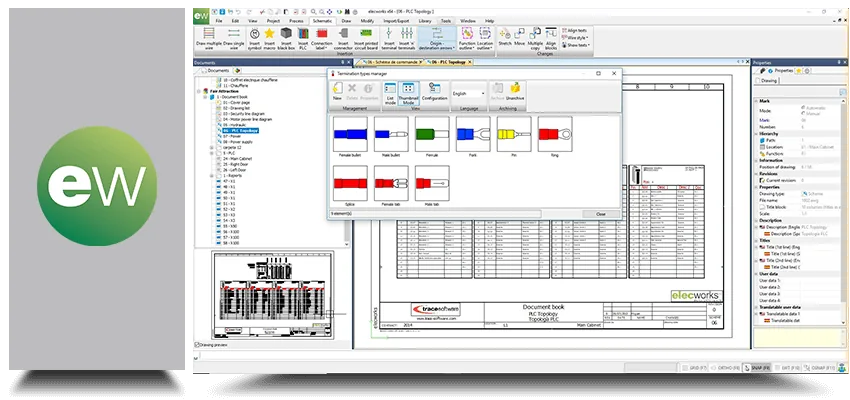The width and height of the screenshot is (850, 400).
Task: Select the Manual mark mode radio
Action: [802, 113]
